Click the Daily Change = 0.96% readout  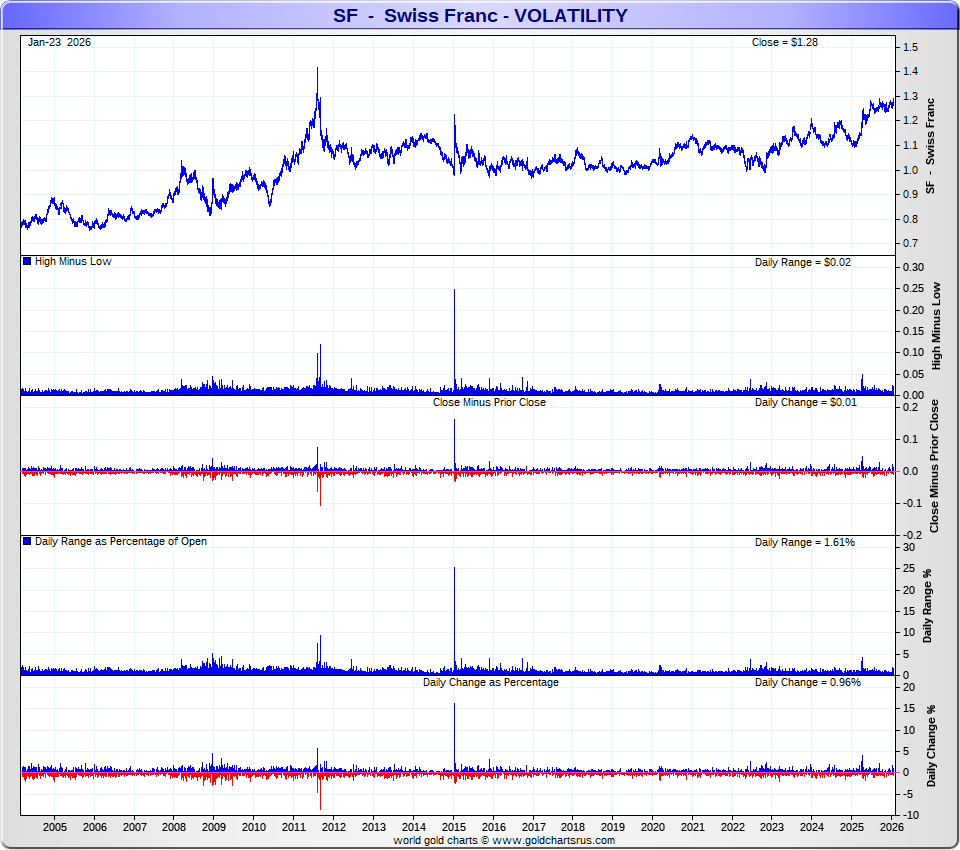click(807, 682)
